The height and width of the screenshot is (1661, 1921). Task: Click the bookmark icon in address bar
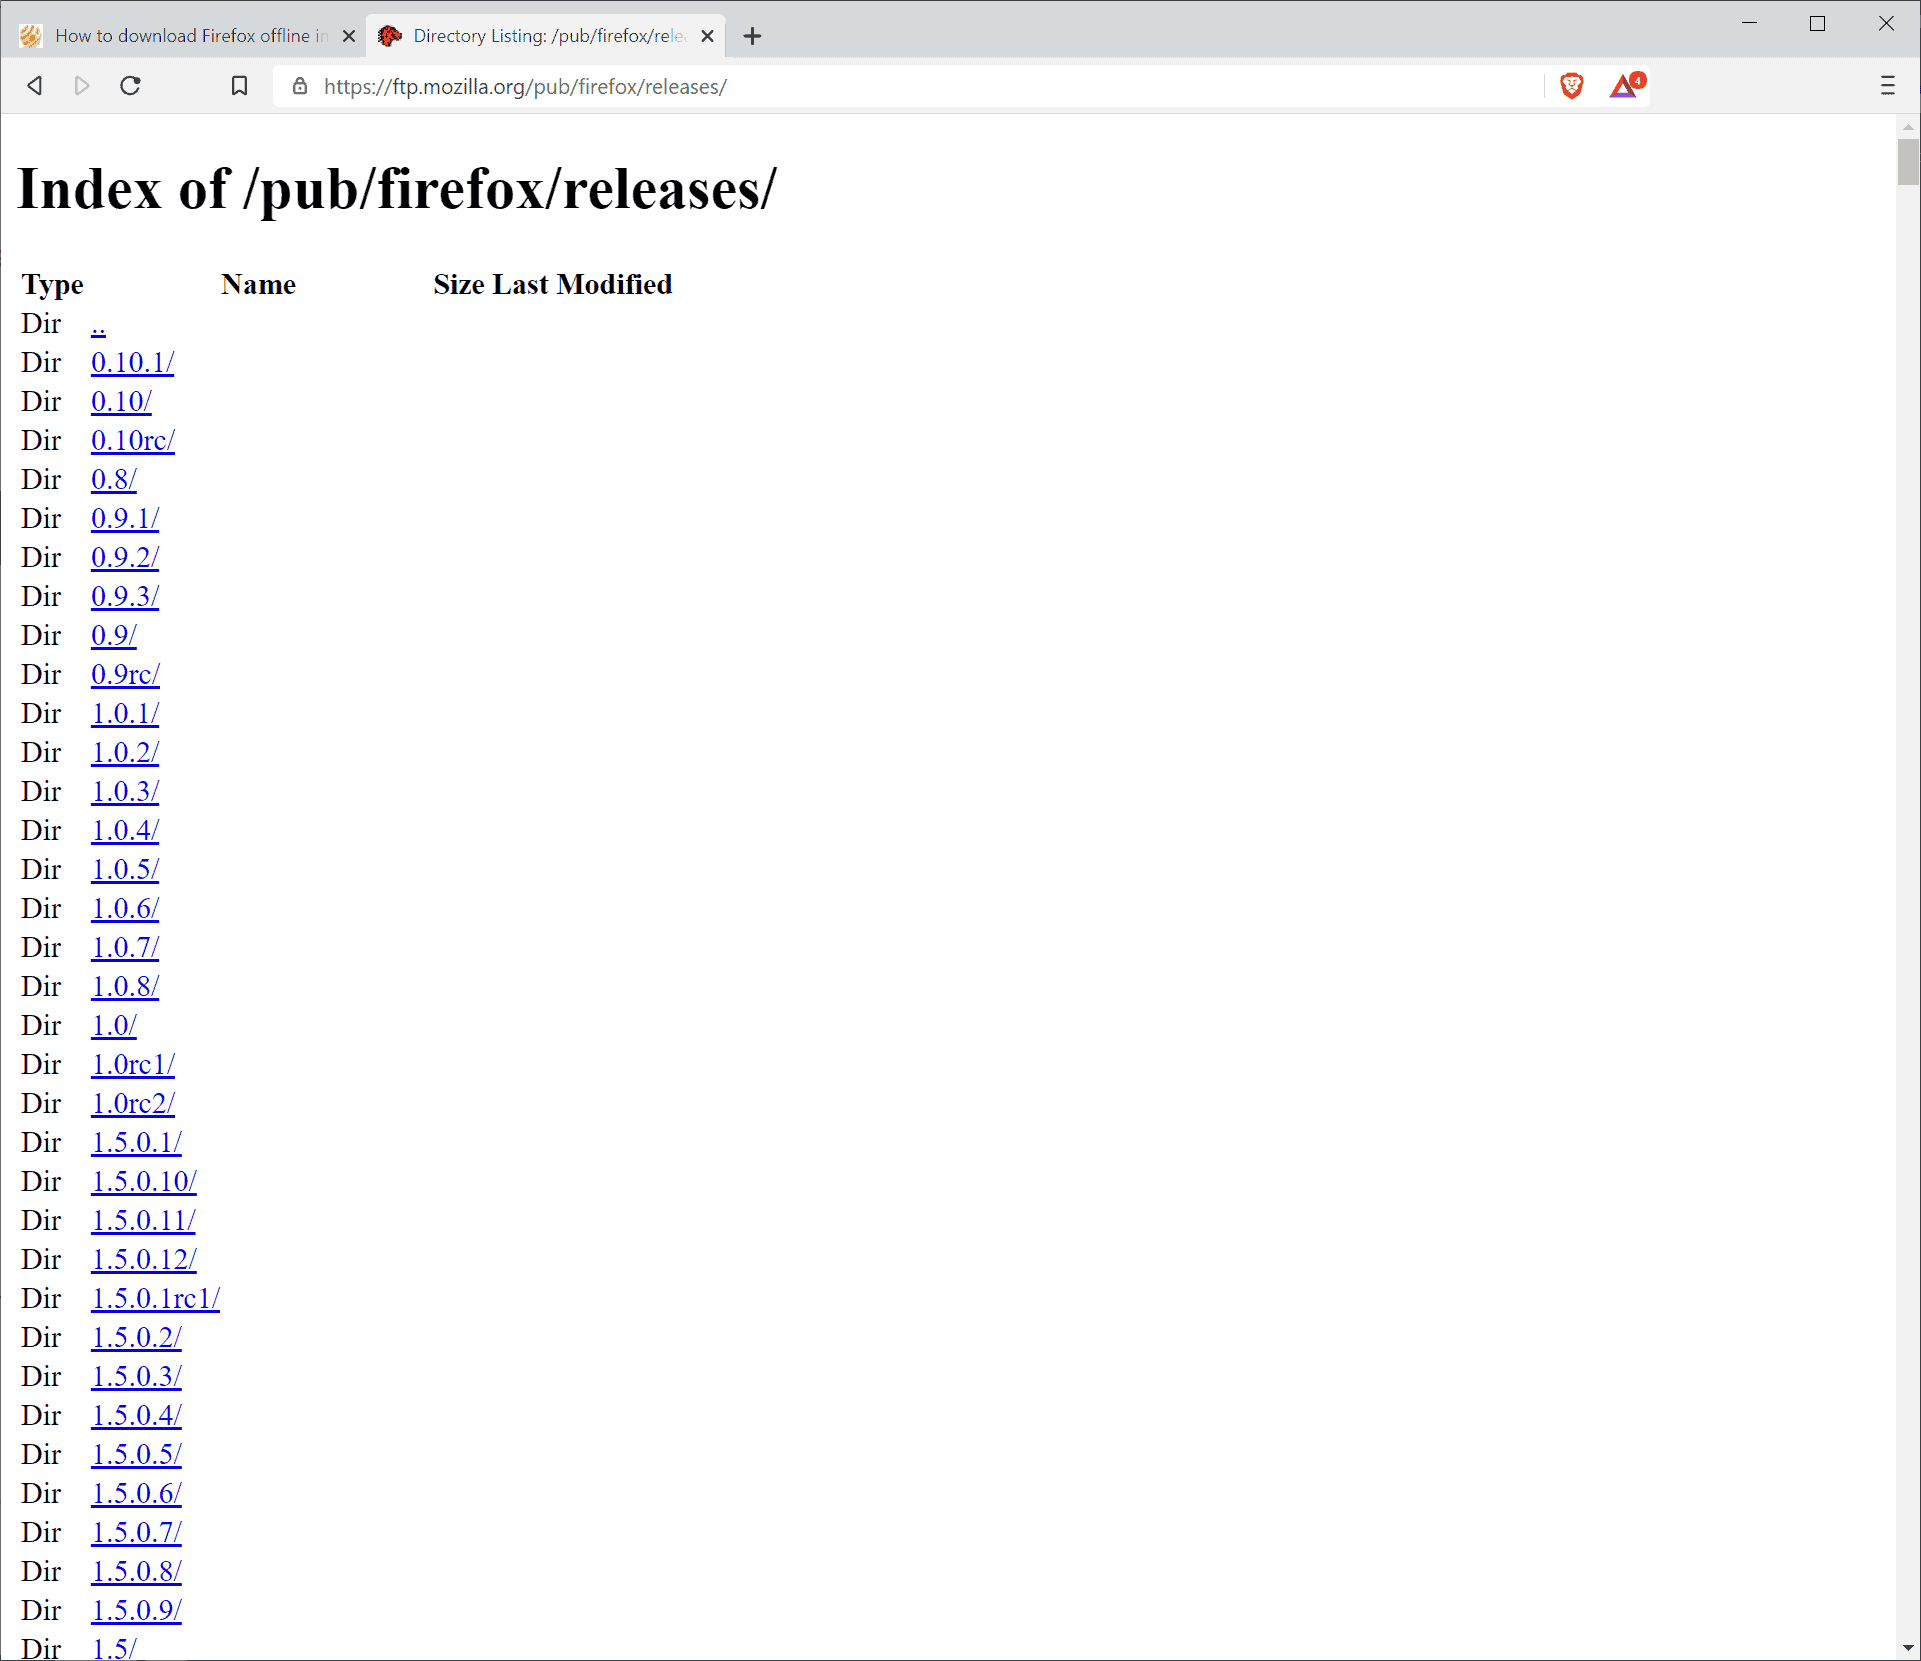(238, 87)
